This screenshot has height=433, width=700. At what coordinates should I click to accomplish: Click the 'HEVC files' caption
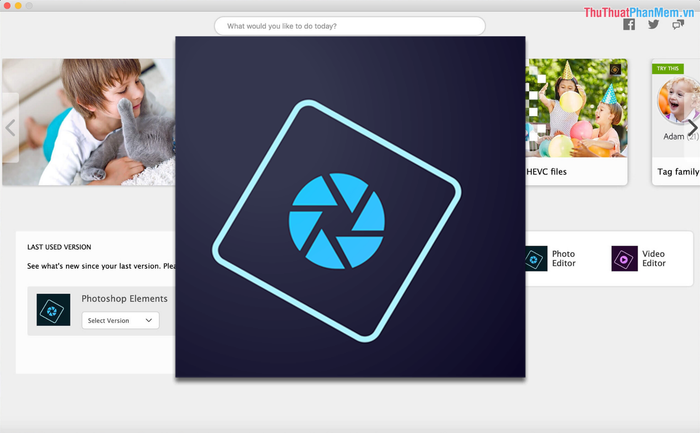[x=546, y=172]
